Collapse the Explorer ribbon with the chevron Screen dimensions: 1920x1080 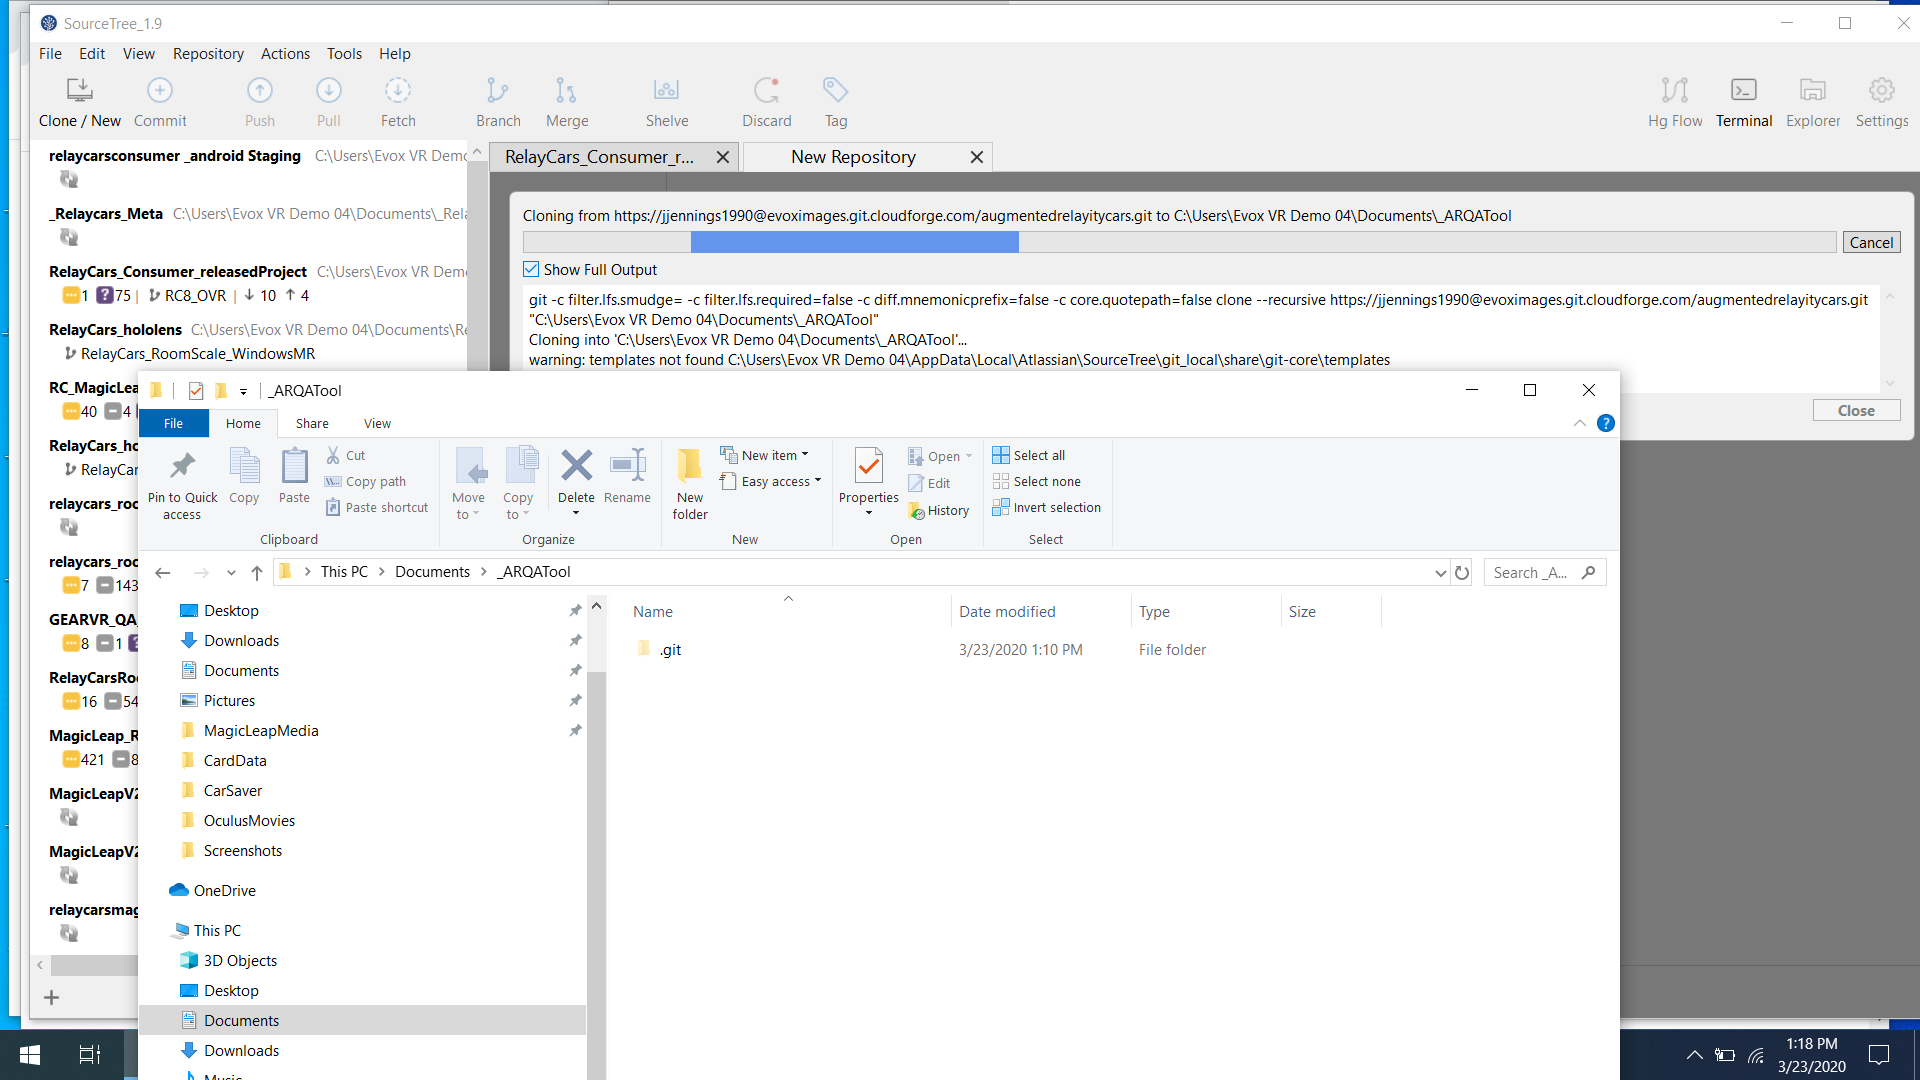1580,423
